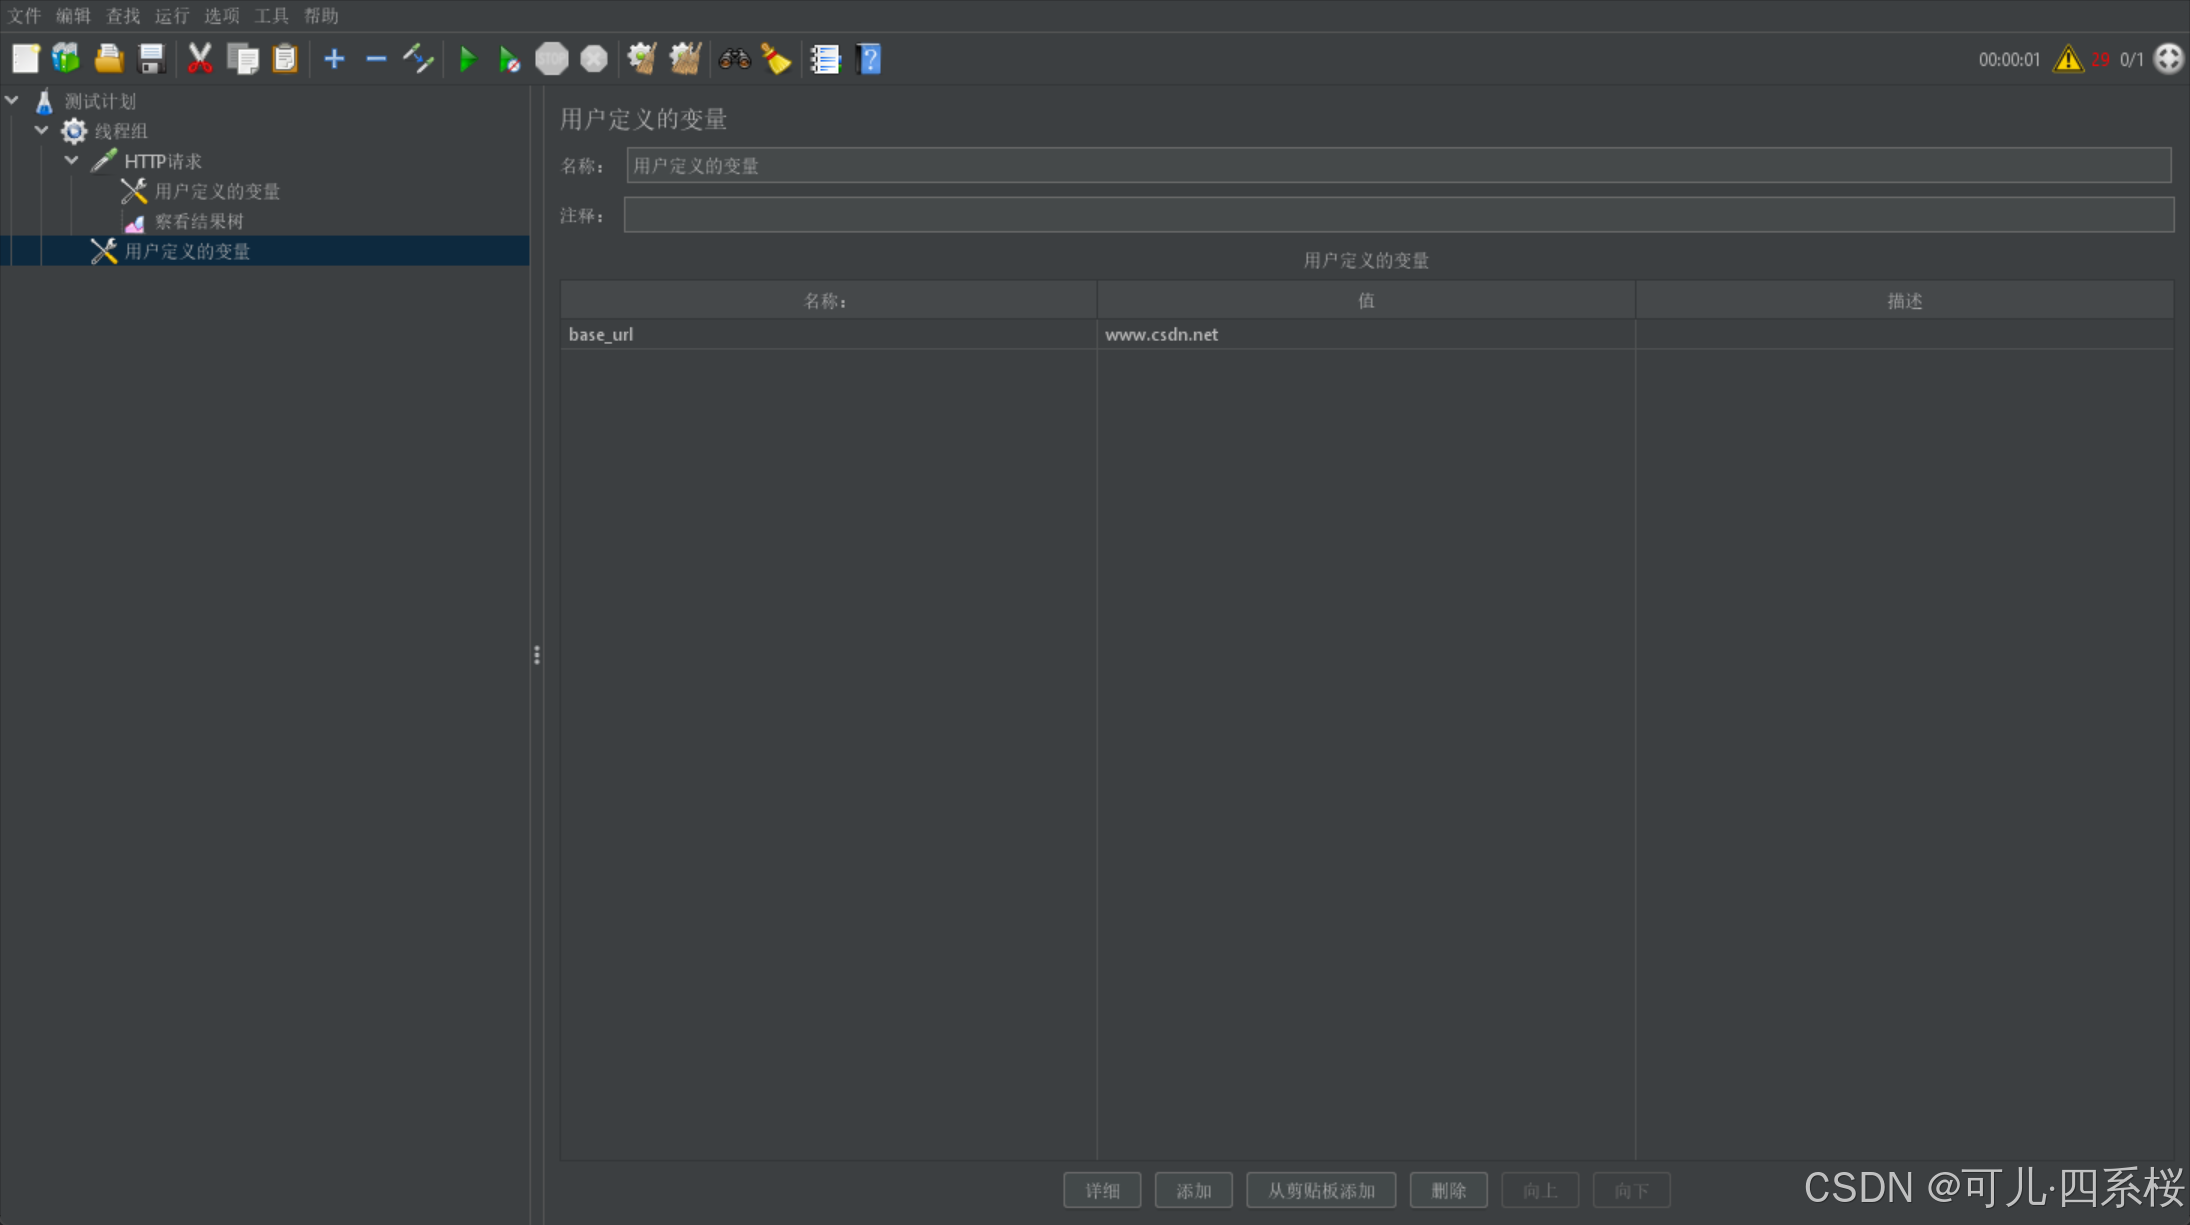The height and width of the screenshot is (1225, 2190).
Task: Click the Save disk icon
Action: pos(151,60)
